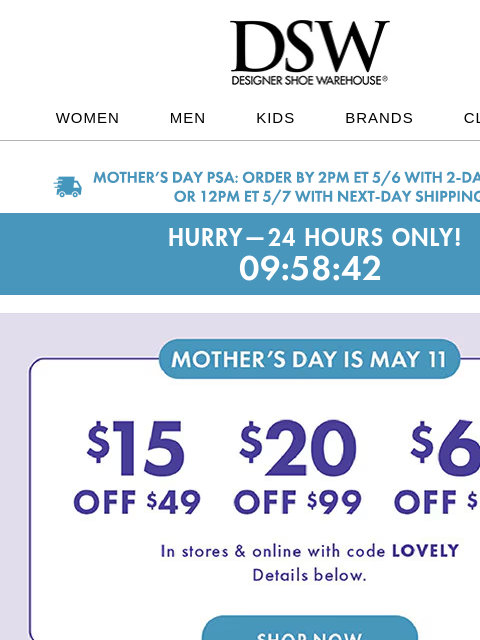Browse the Brands menu item

coord(379,118)
